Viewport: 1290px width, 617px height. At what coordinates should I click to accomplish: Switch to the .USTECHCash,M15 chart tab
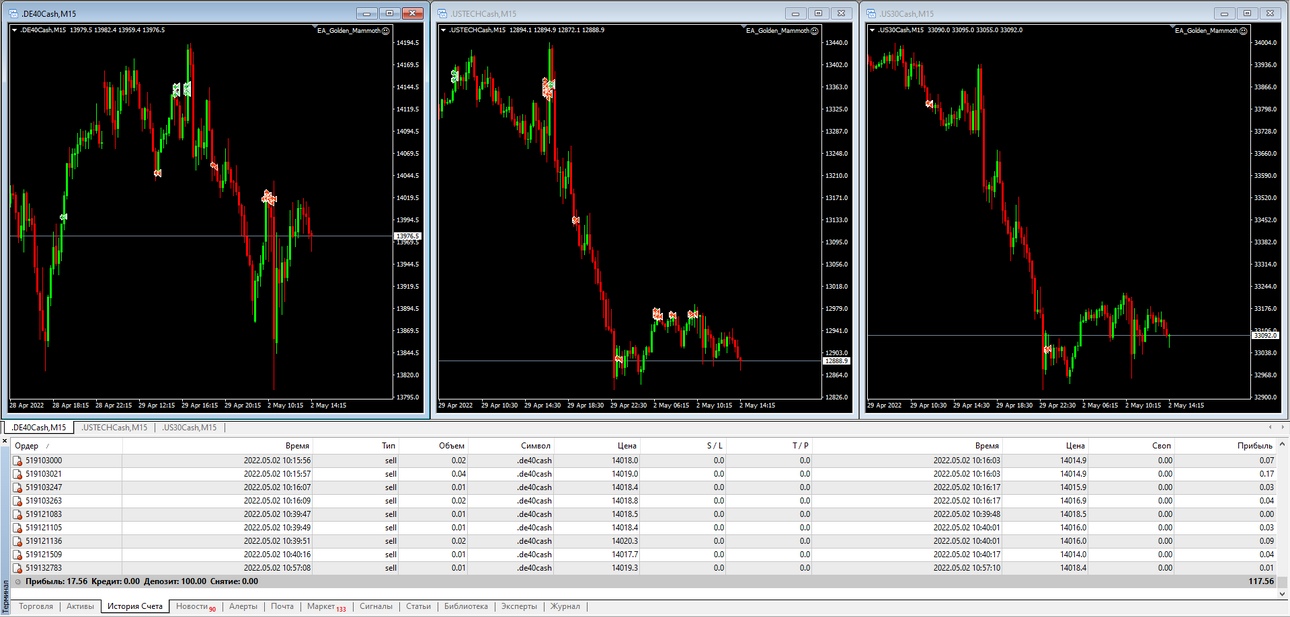pos(113,428)
